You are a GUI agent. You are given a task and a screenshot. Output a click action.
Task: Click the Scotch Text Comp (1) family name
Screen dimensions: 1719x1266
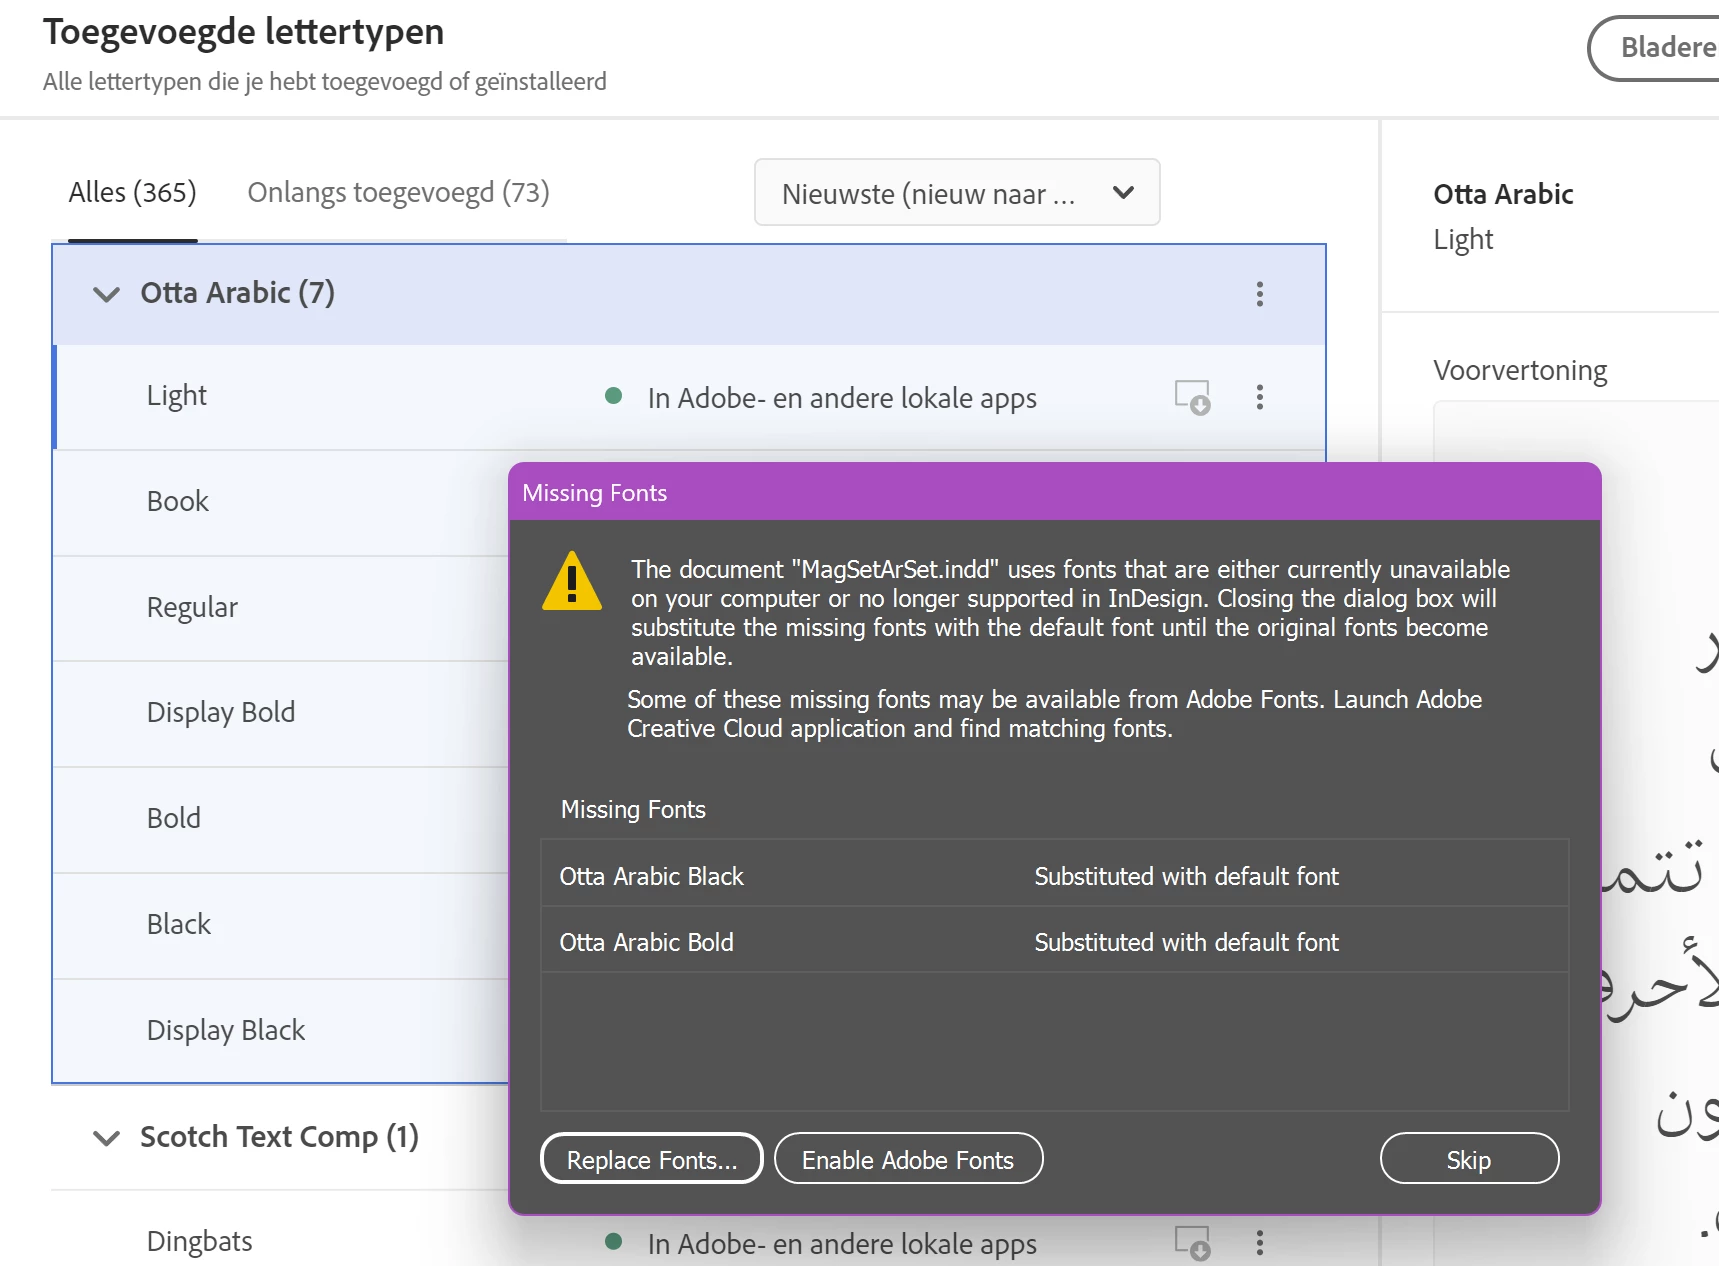click(279, 1137)
